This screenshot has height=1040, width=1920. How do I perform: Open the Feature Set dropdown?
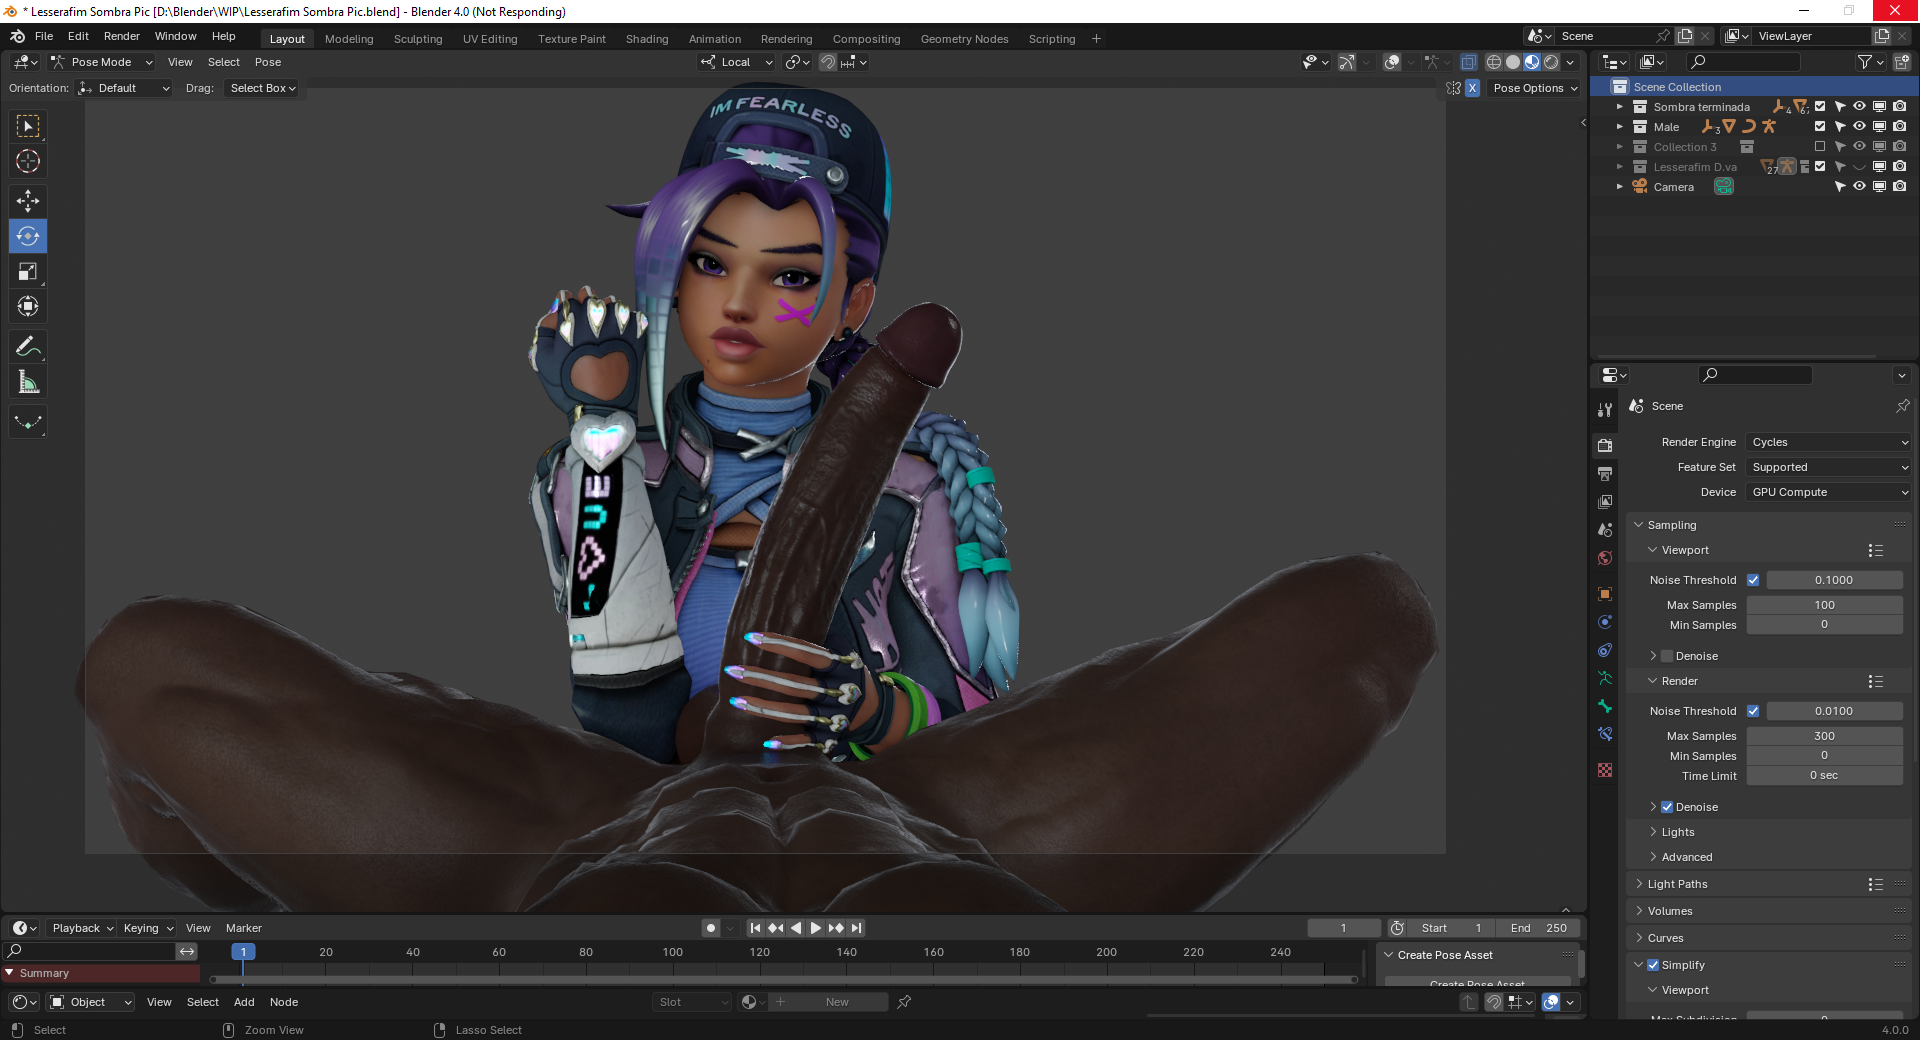point(1828,467)
